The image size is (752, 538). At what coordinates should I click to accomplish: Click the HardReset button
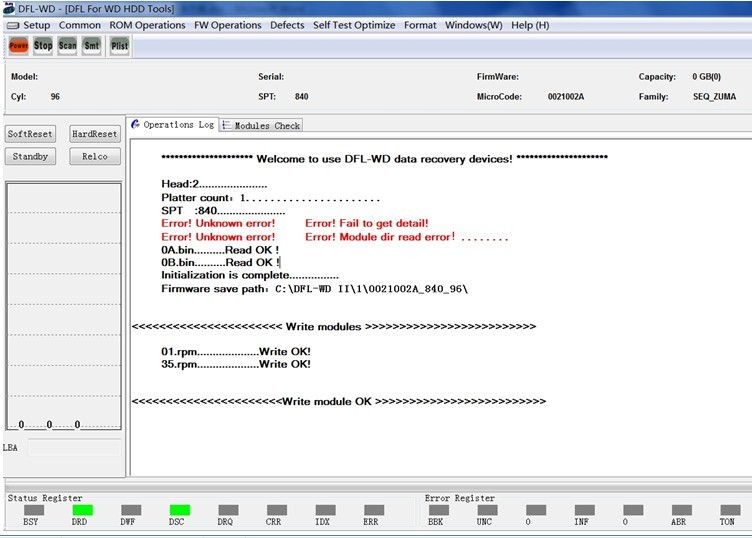[94, 134]
